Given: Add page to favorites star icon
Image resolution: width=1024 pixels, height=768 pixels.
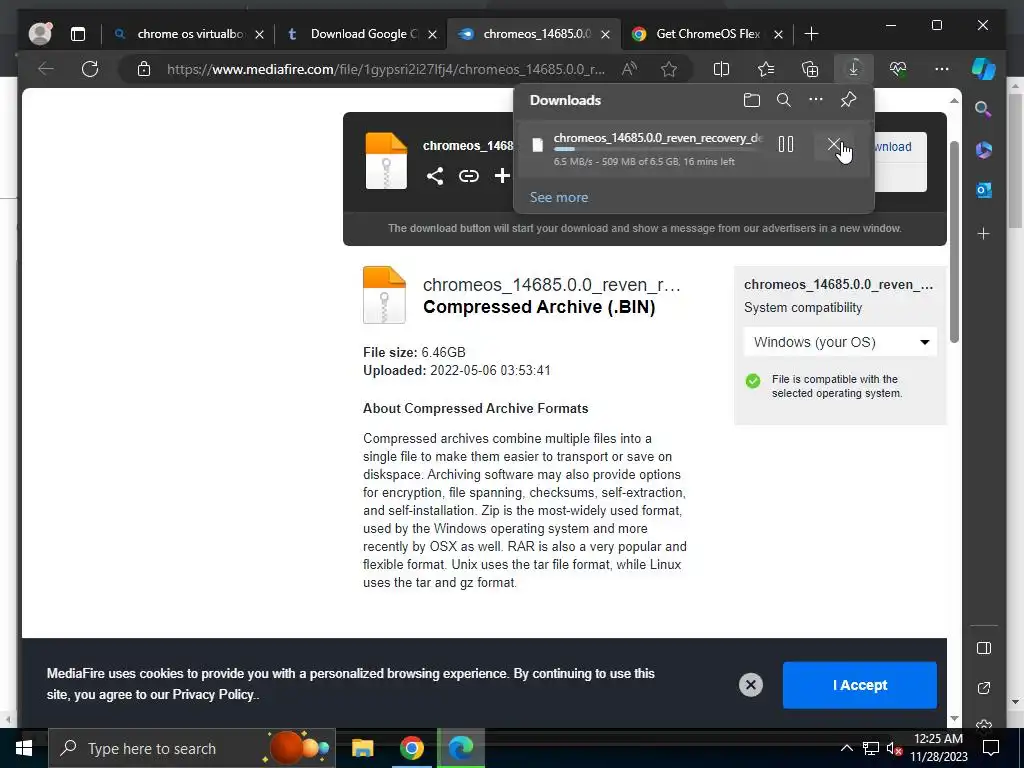Looking at the screenshot, I should click(x=669, y=69).
